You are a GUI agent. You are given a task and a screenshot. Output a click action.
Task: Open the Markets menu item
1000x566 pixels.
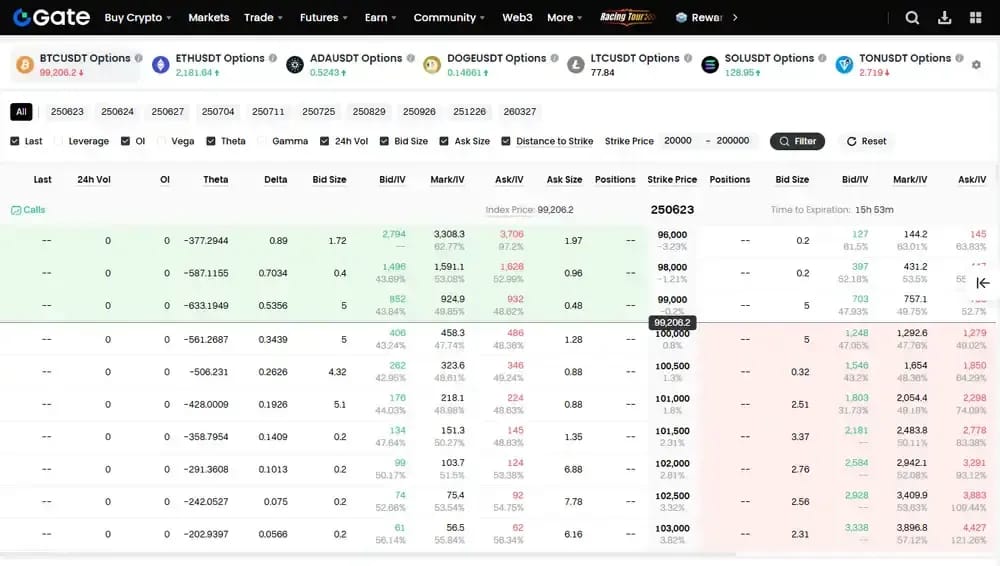[209, 18]
